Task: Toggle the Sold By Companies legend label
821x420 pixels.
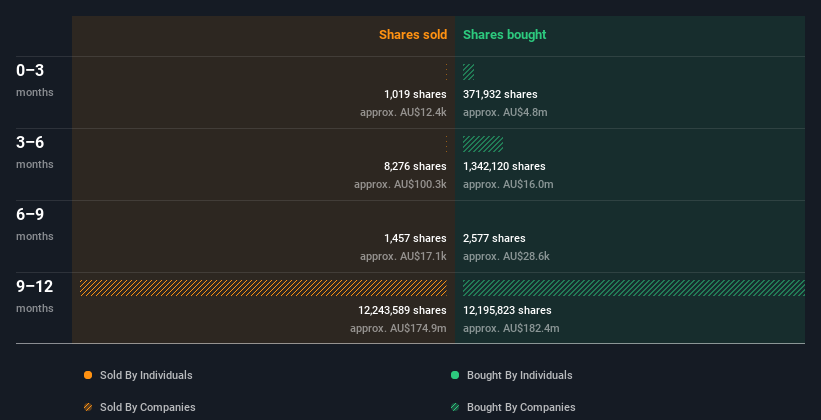Action: point(148,407)
